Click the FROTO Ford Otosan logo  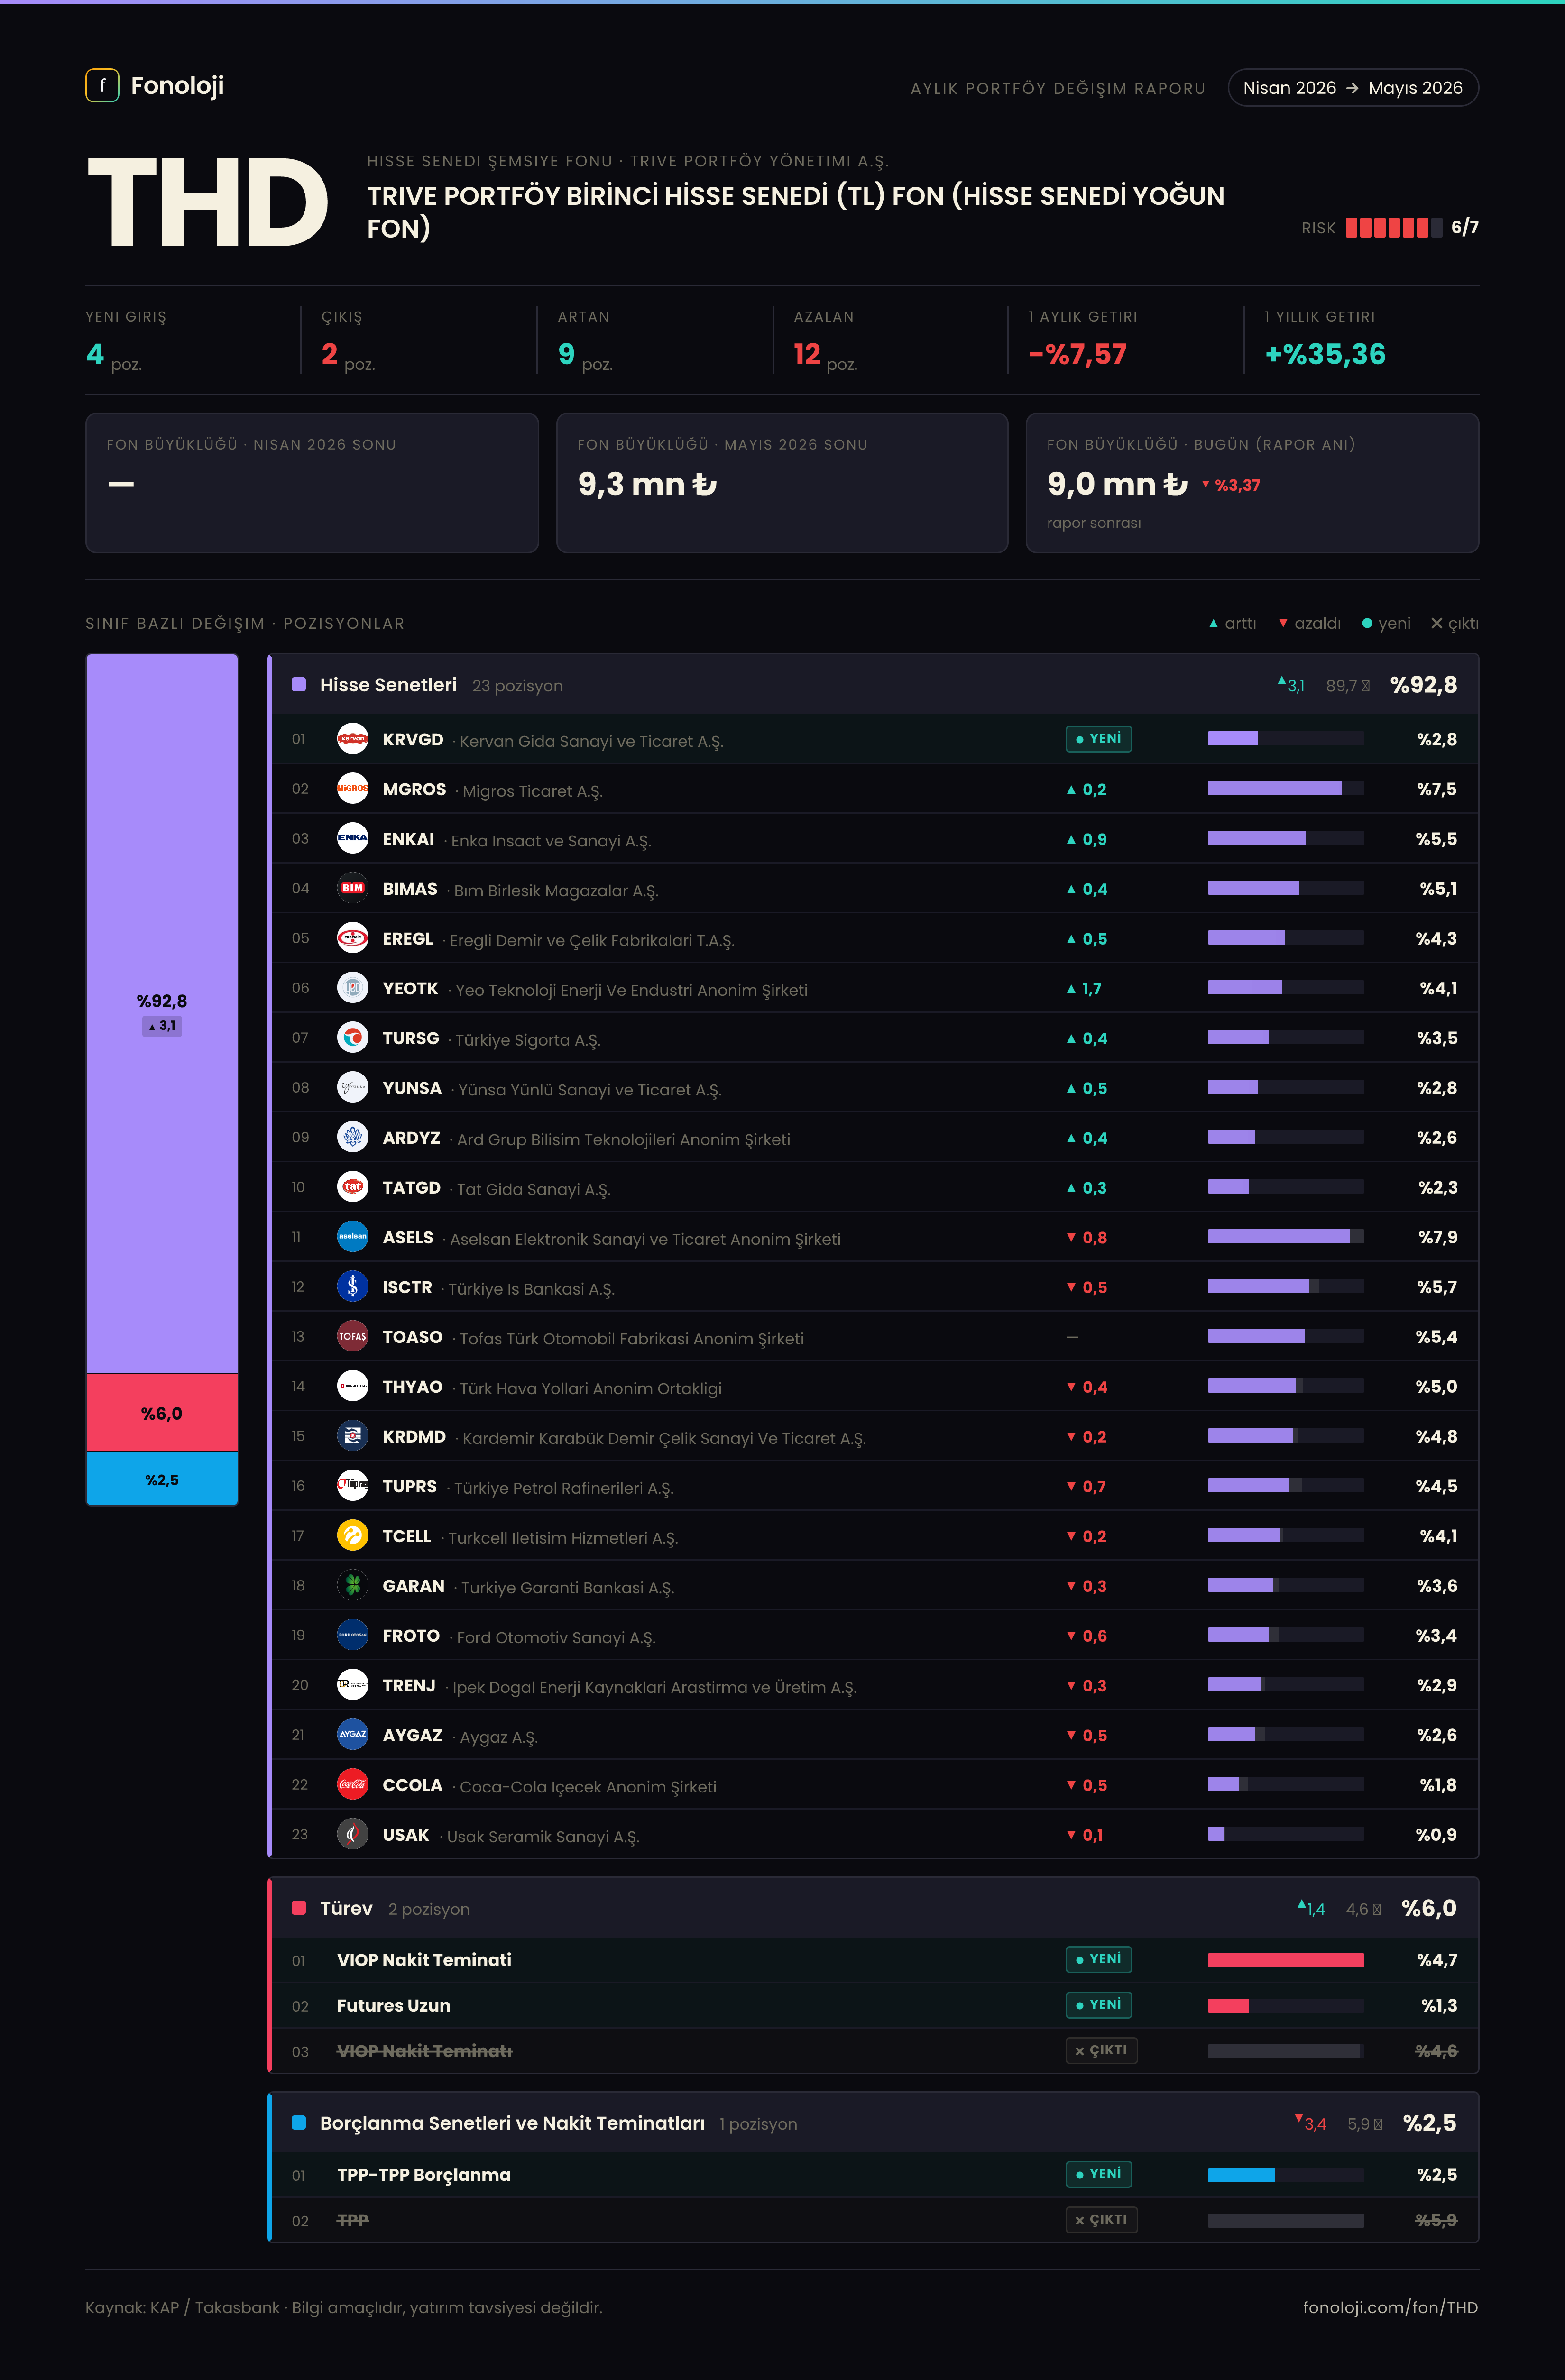click(x=352, y=1635)
